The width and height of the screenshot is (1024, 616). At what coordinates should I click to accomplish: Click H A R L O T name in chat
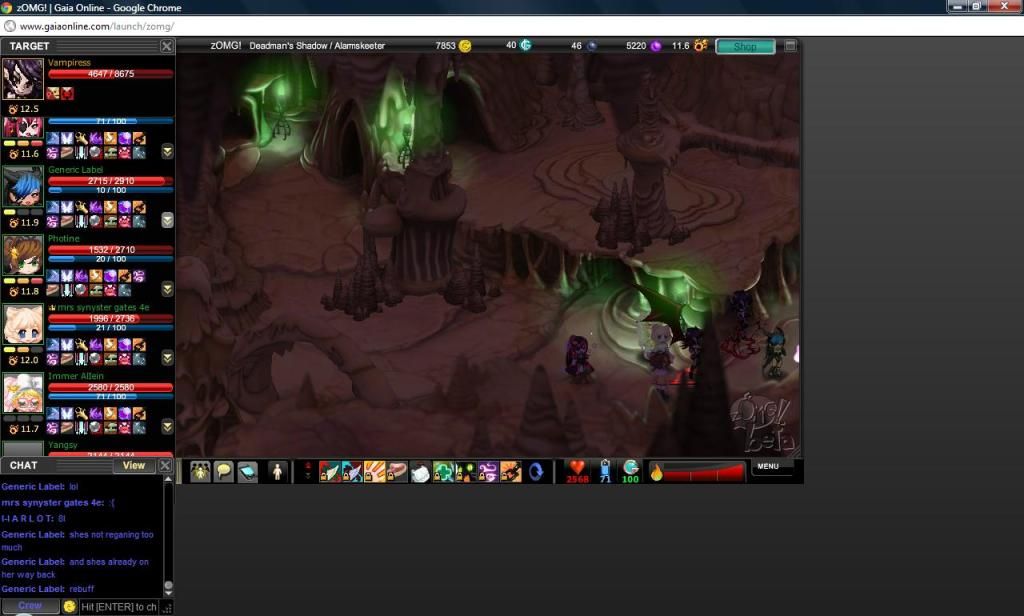[27, 519]
